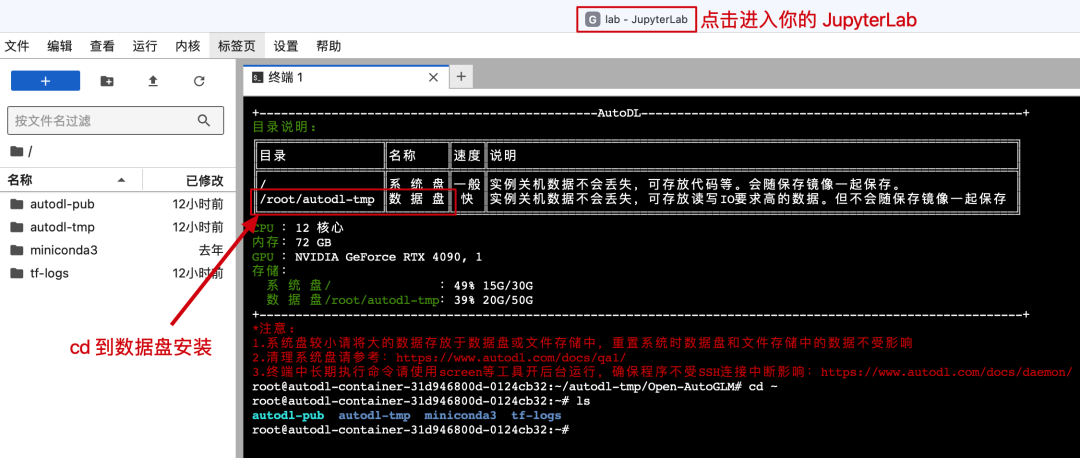Focus the file name filter field
Screen dimensions: 1080x458
click(x=115, y=121)
